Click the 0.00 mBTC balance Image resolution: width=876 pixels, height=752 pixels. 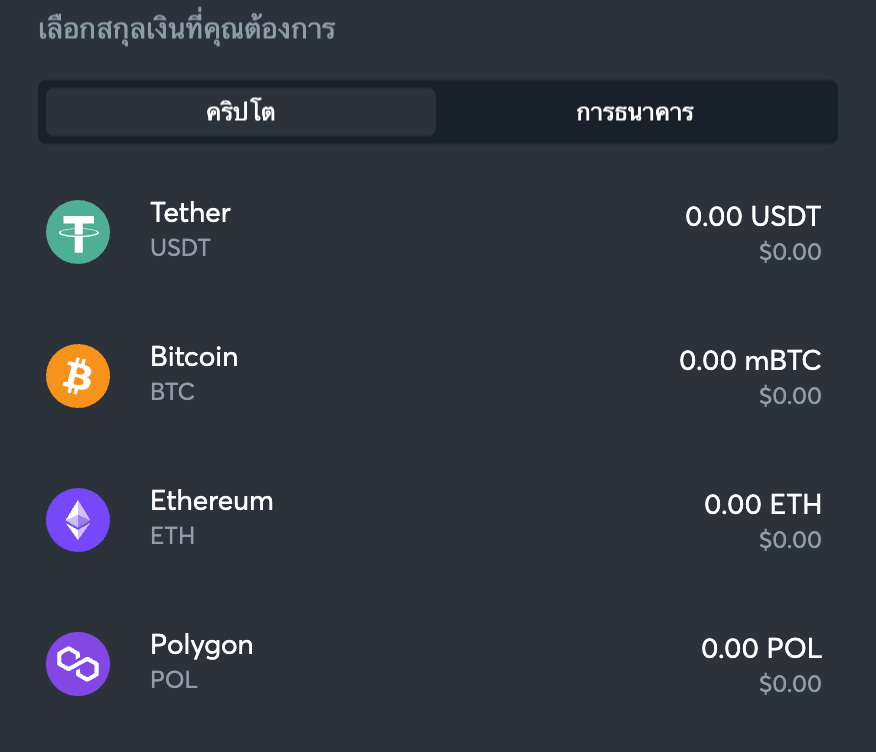tap(750, 360)
